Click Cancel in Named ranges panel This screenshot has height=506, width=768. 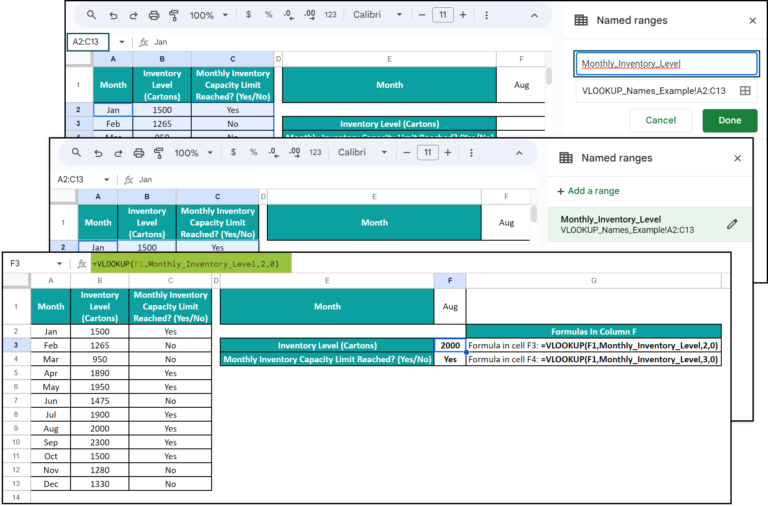pyautogui.click(x=660, y=120)
